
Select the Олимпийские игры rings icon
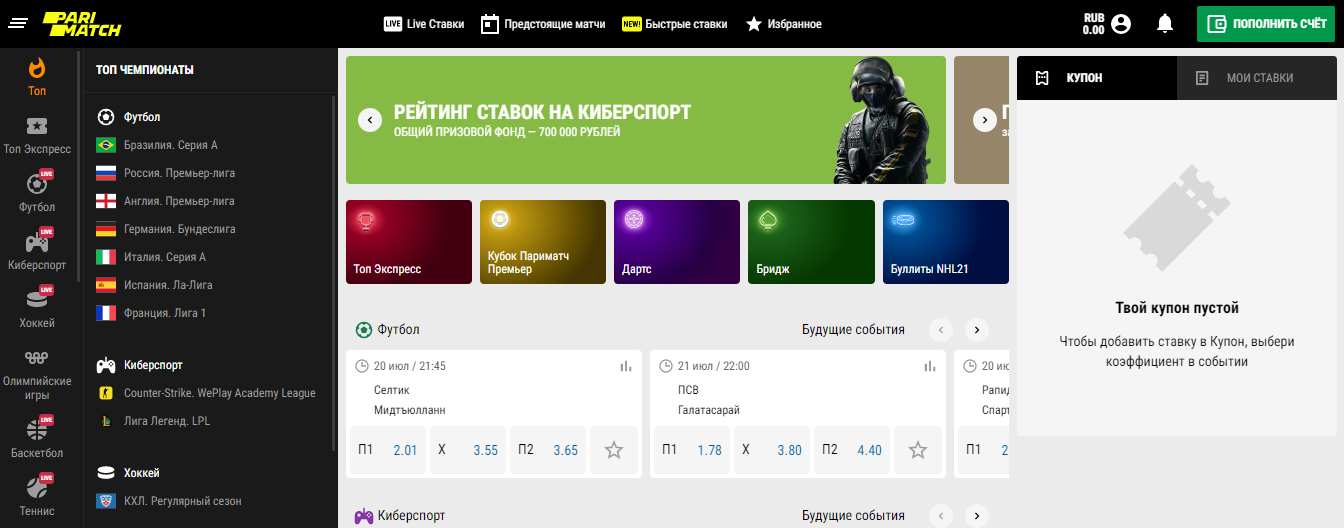(x=37, y=358)
